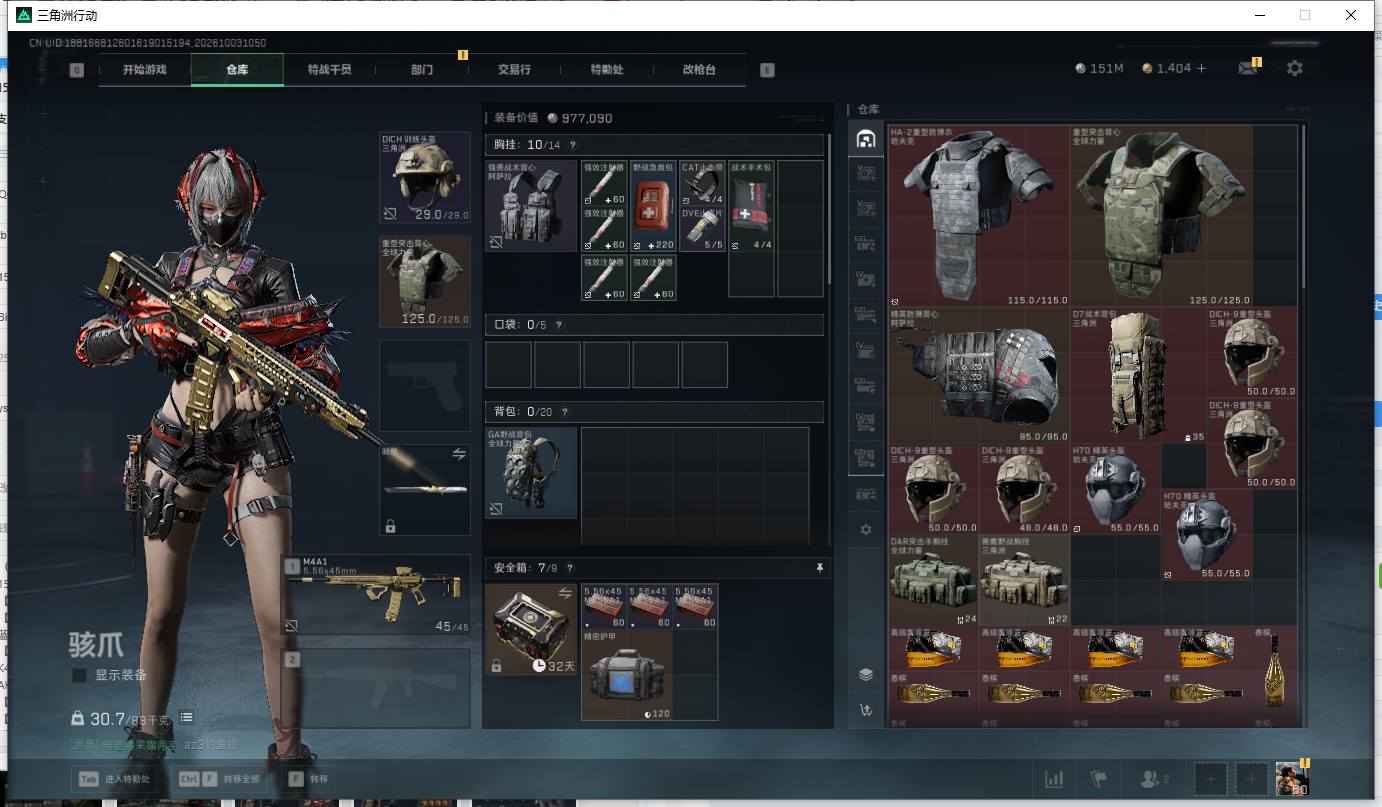Switch to the 开始游戏 tab
Image resolution: width=1382 pixels, height=807 pixels.
coord(145,70)
